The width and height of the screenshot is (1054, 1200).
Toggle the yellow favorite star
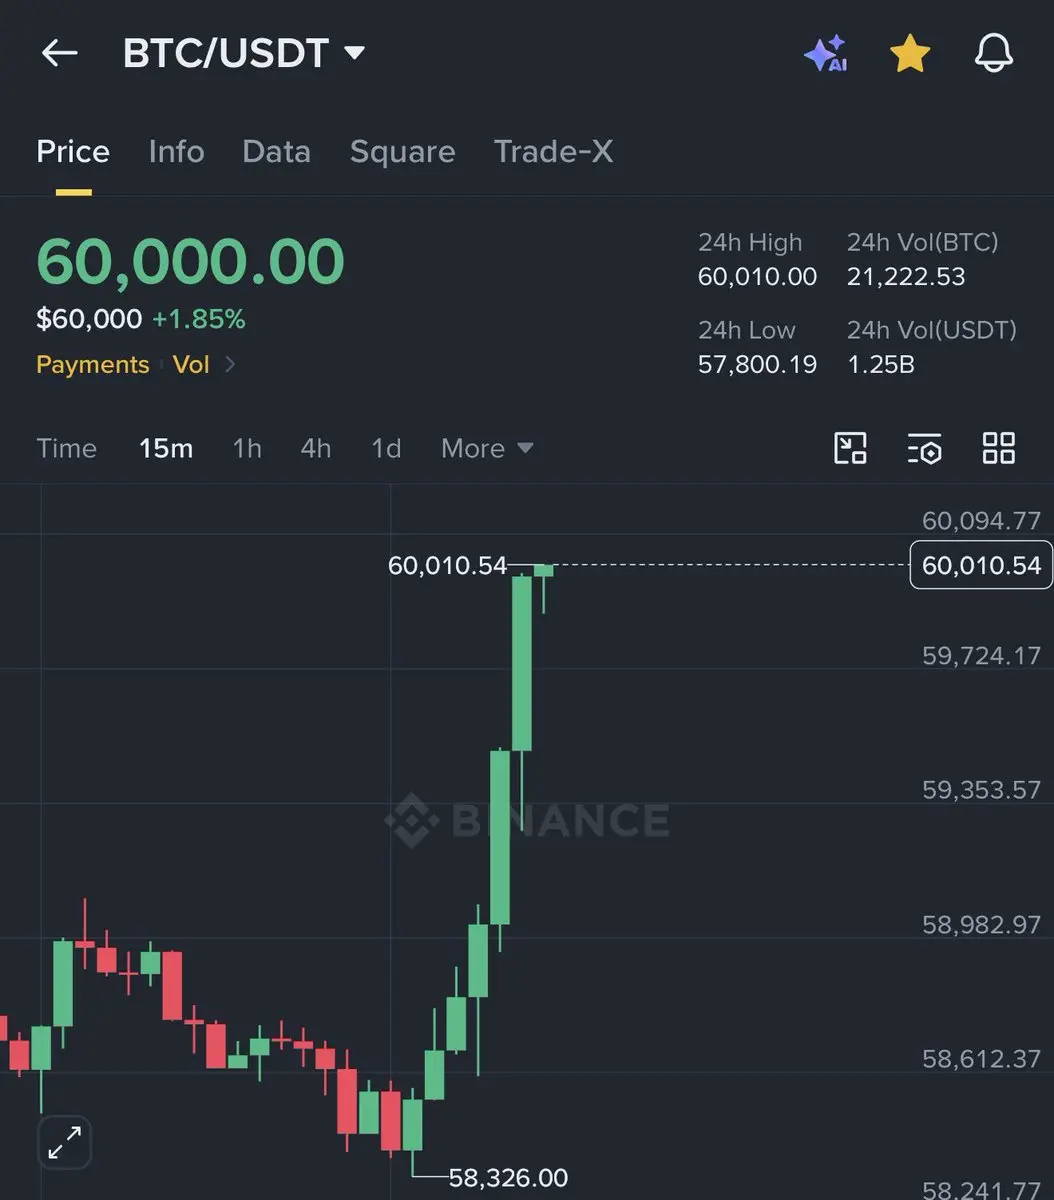point(910,53)
